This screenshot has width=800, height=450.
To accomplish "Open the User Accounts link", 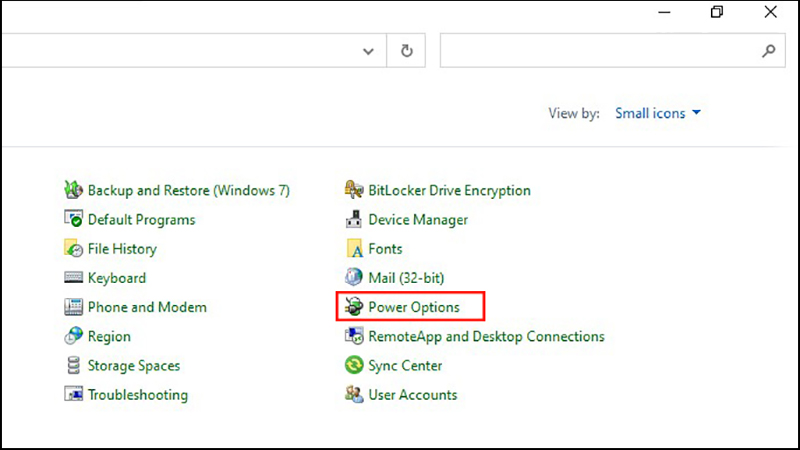I will (x=413, y=395).
